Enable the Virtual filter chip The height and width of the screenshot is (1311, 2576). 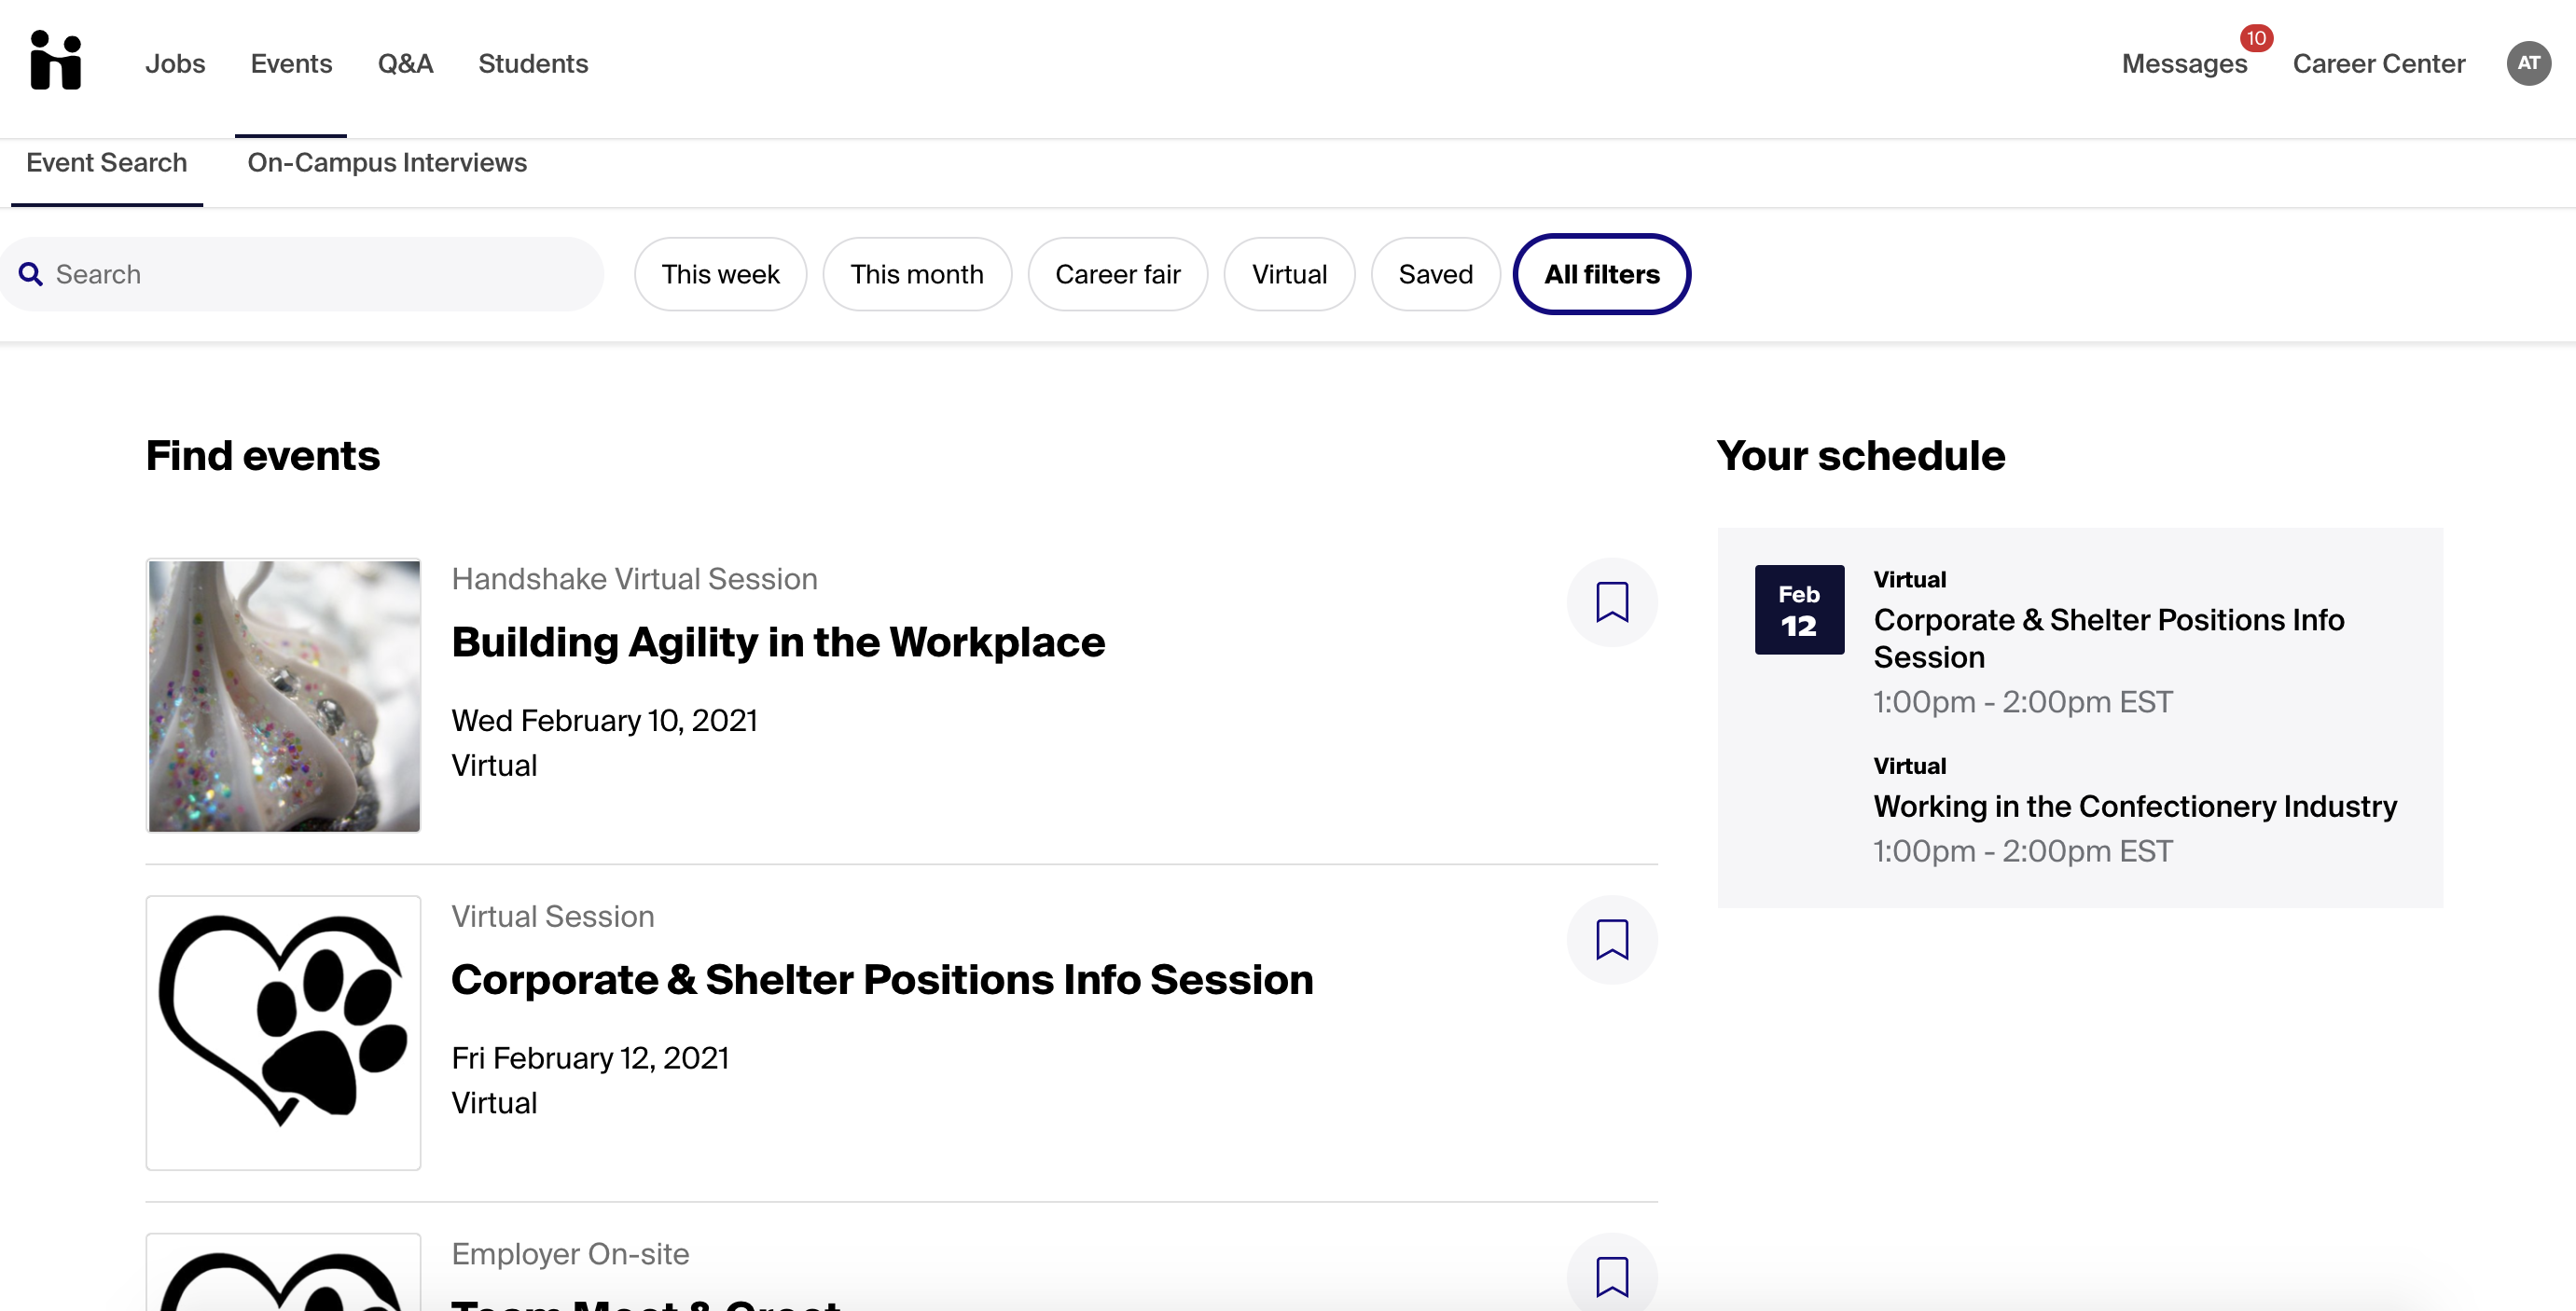[1289, 274]
